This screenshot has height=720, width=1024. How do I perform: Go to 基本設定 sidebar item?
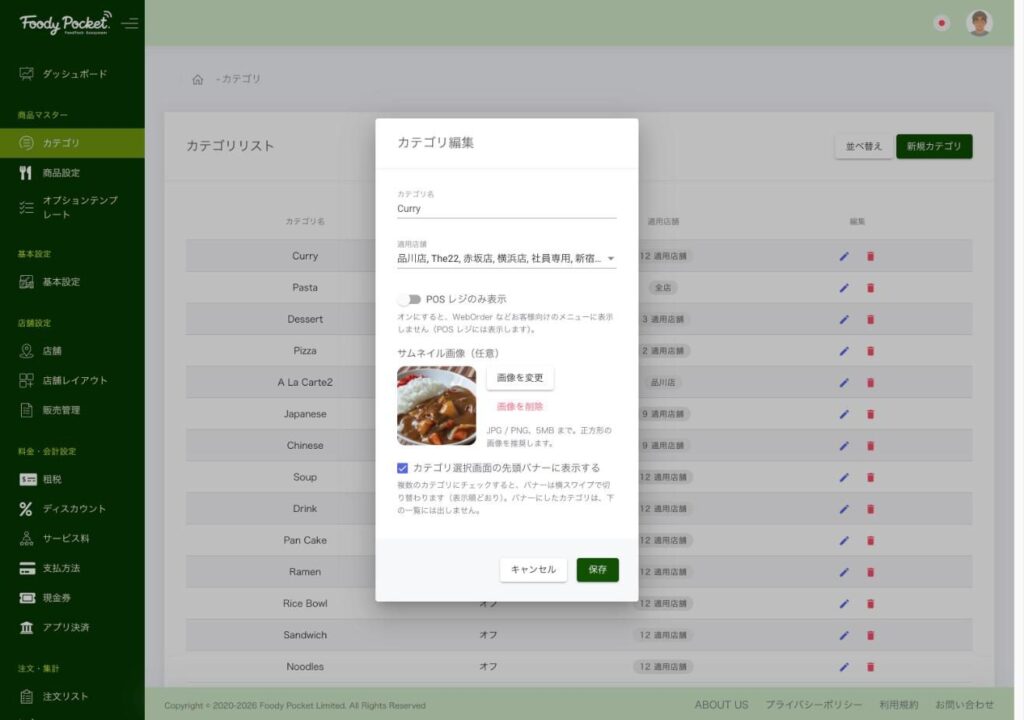click(x=72, y=282)
